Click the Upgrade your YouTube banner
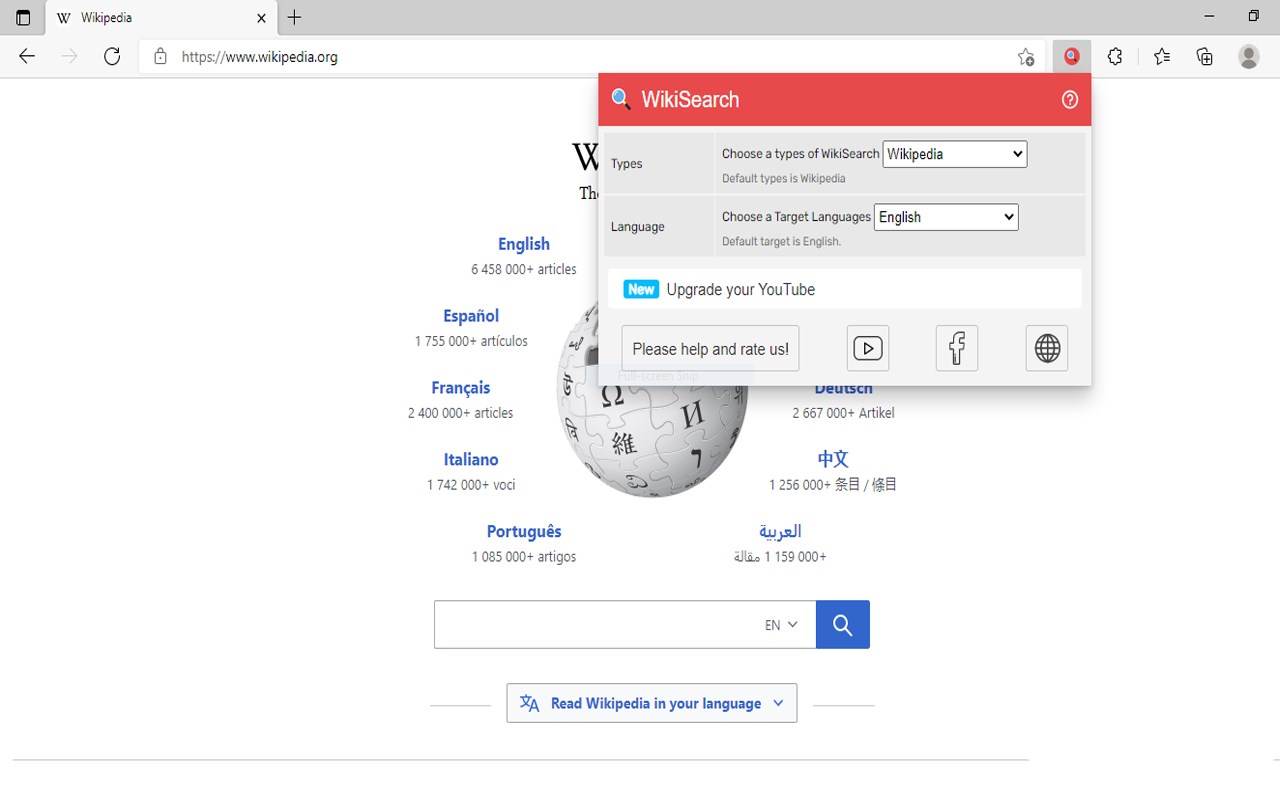This screenshot has width=1280, height=800. (x=845, y=289)
